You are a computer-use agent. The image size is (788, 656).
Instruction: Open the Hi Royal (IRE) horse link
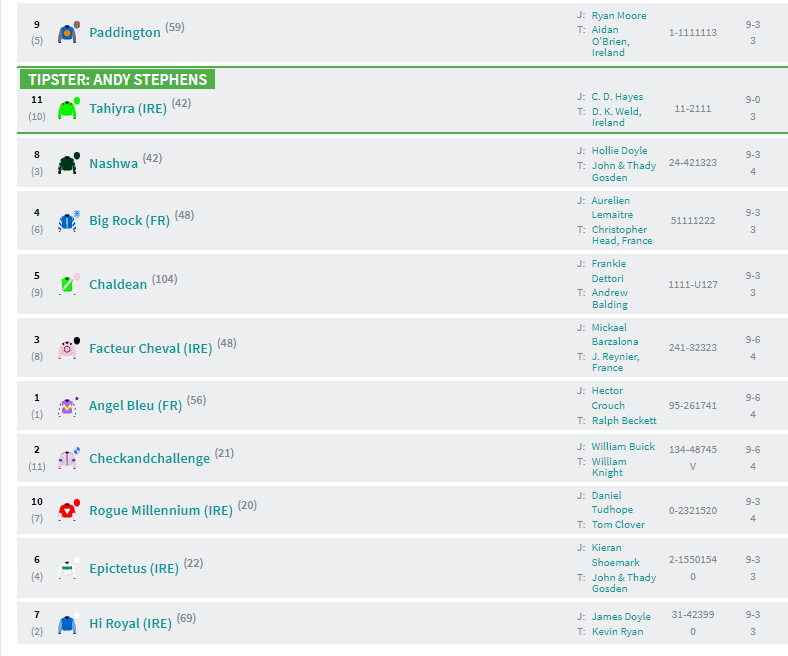130,624
